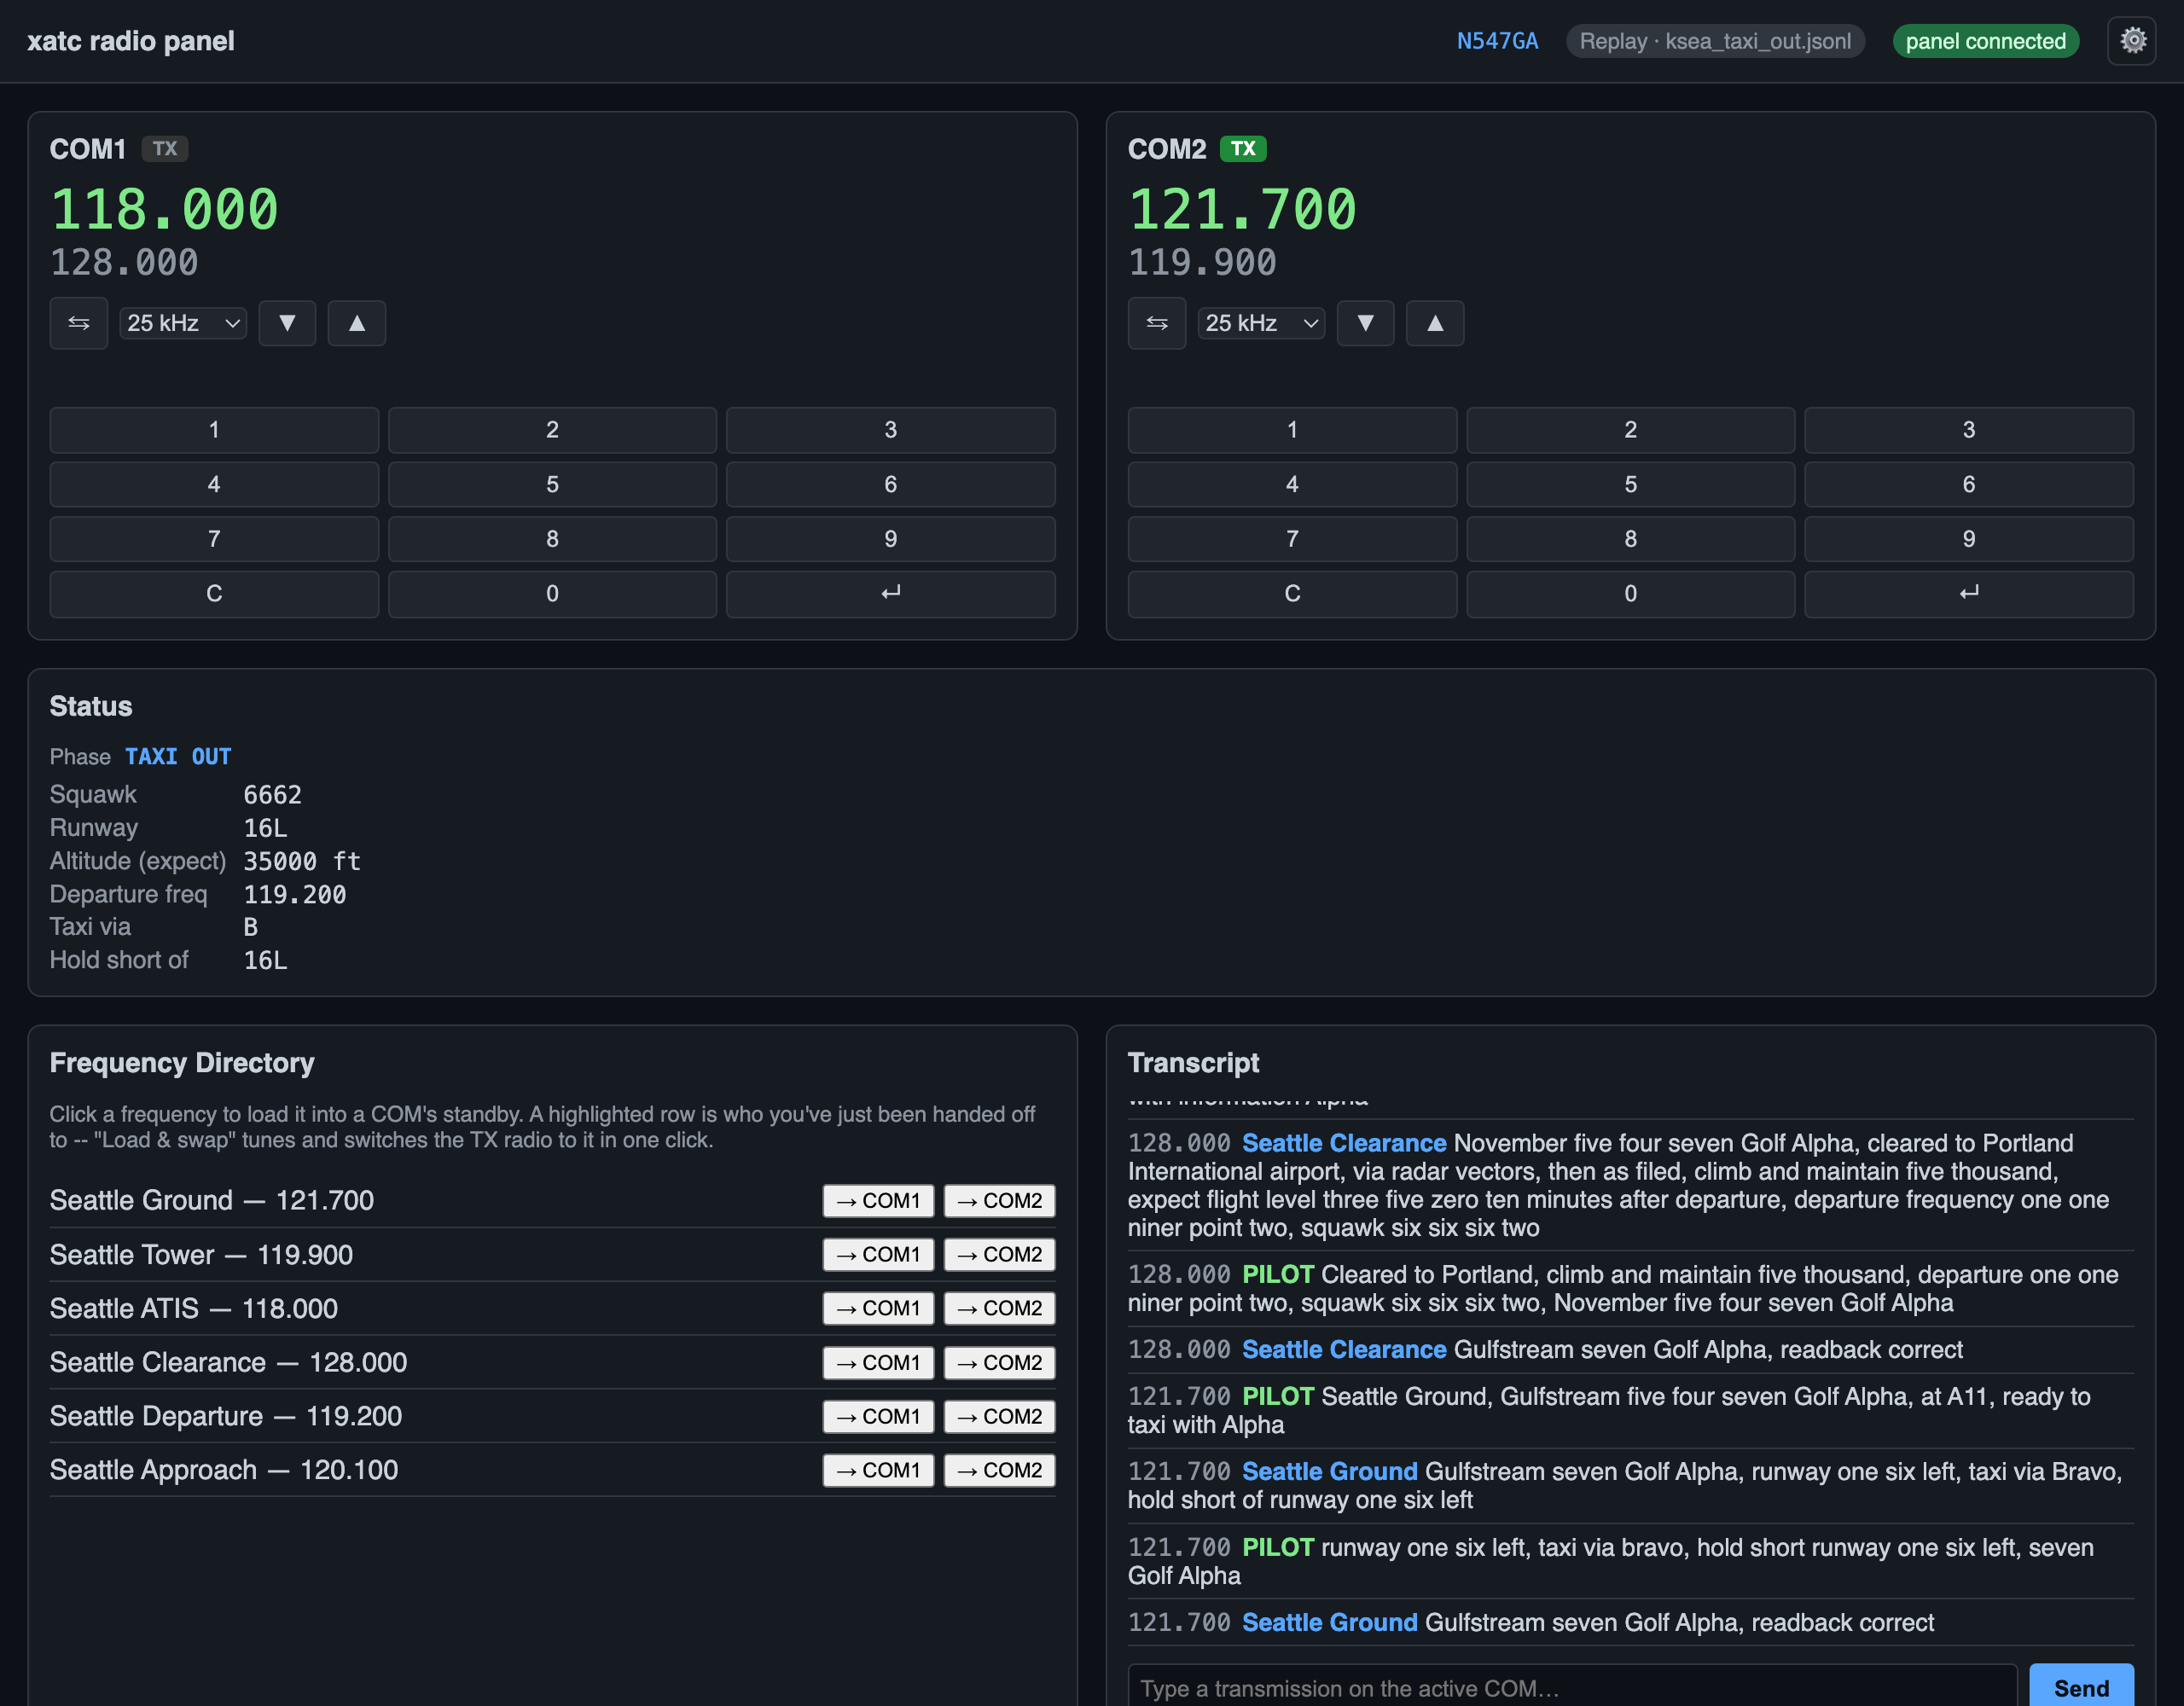This screenshot has width=2184, height=1706.
Task: Load Seattle Clearance into COM1
Action: [878, 1363]
